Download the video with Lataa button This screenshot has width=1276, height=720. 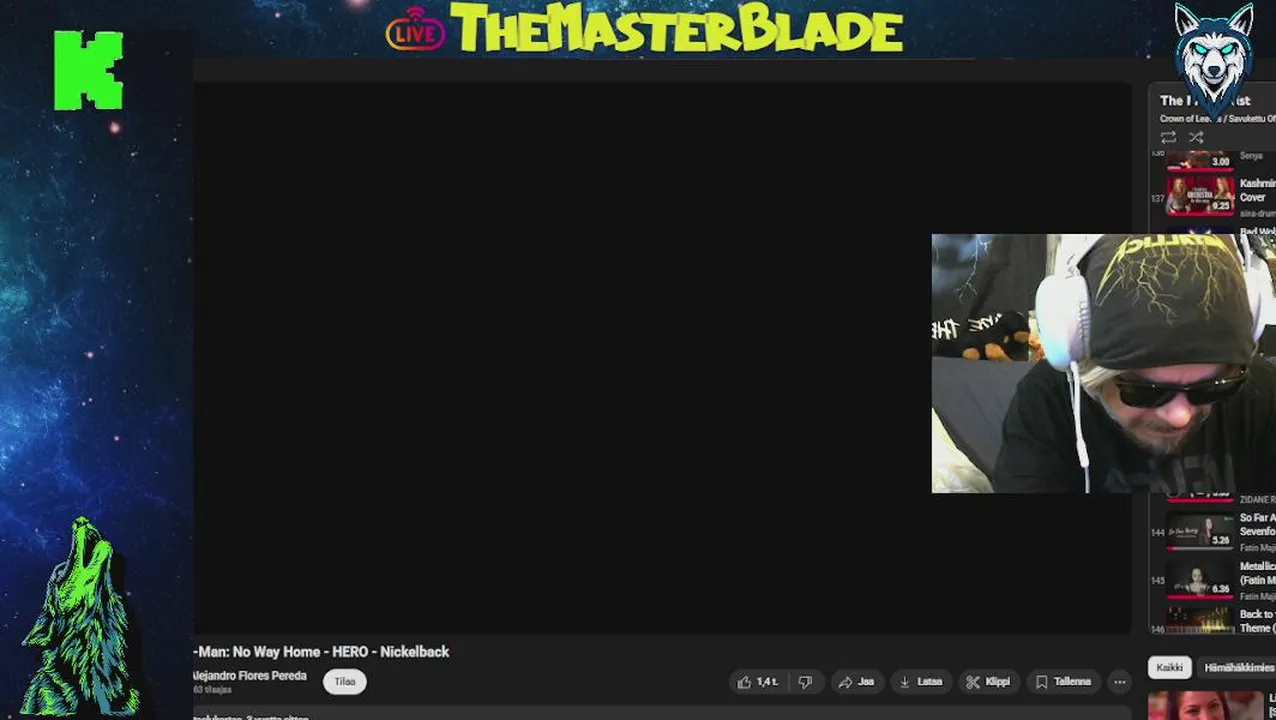click(921, 682)
